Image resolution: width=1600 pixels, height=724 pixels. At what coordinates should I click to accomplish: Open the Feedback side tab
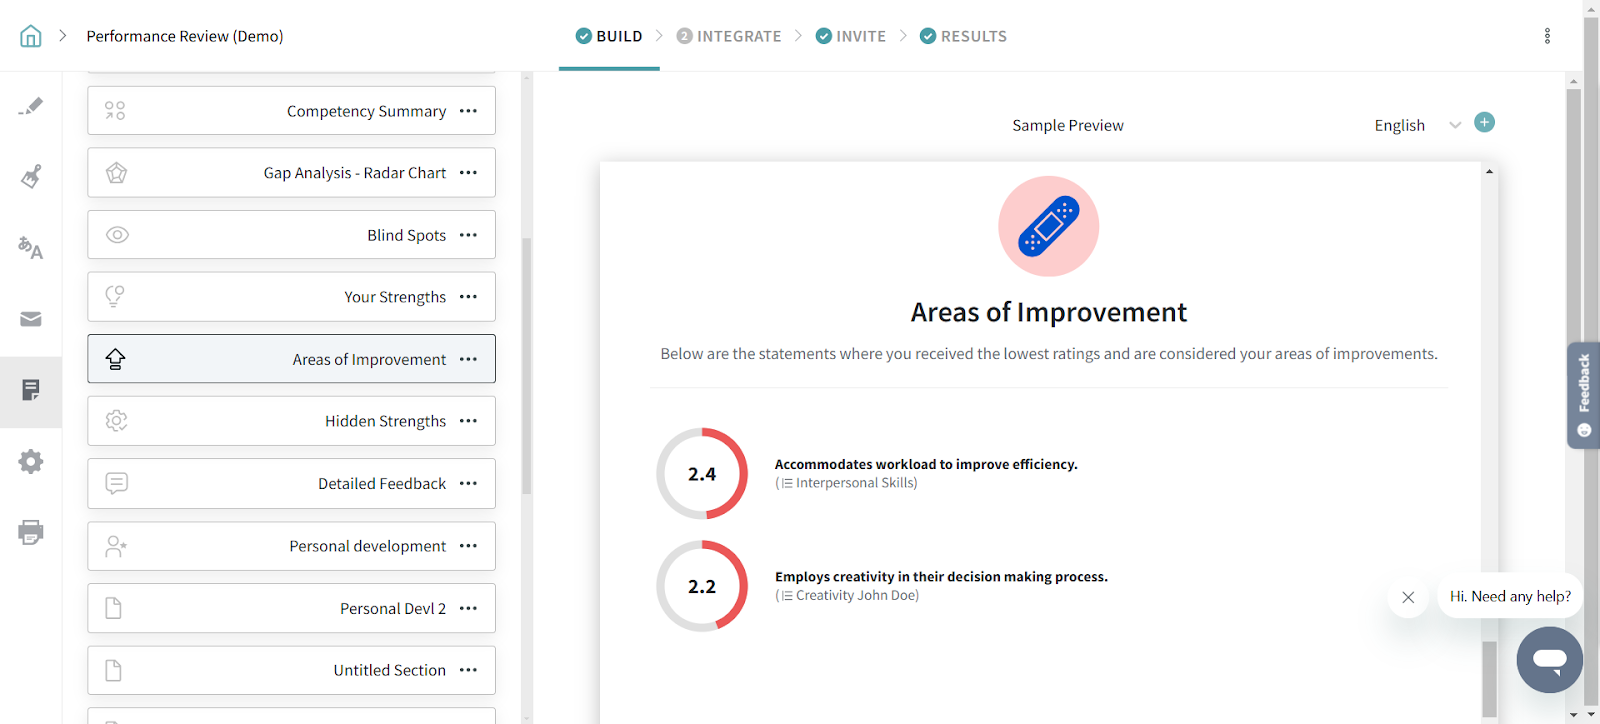(x=1584, y=395)
